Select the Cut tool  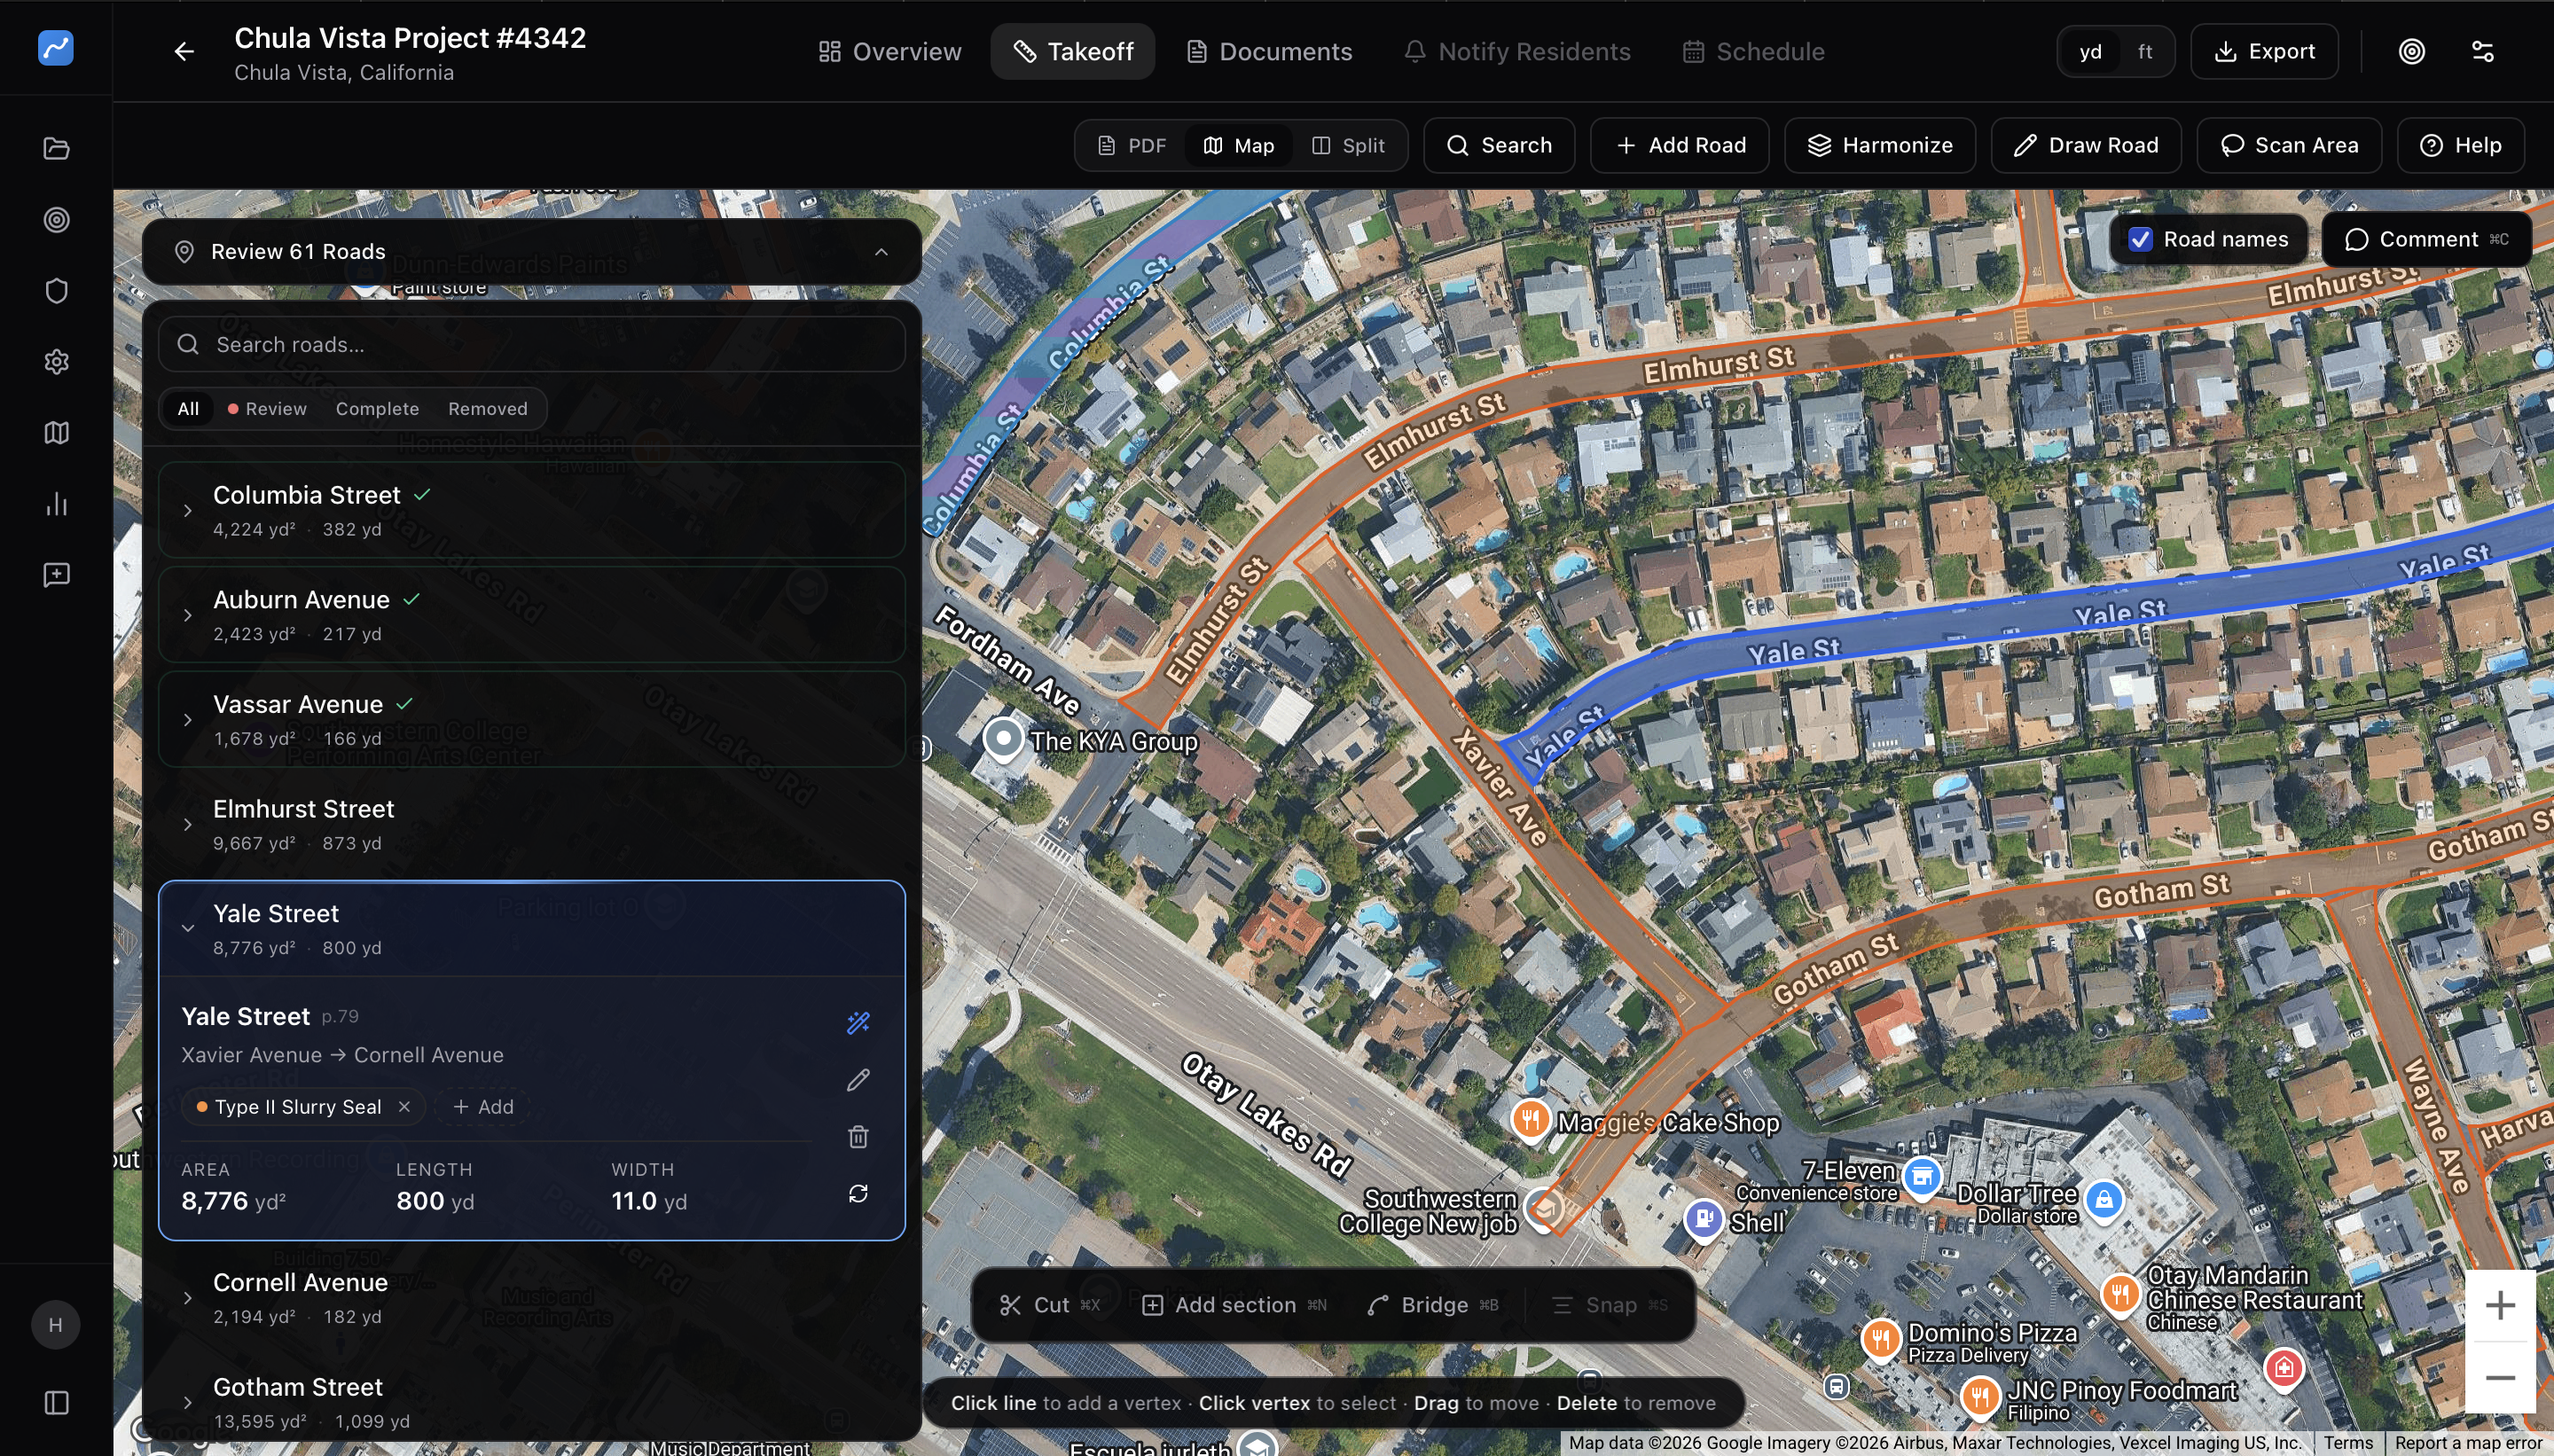coord(1049,1304)
